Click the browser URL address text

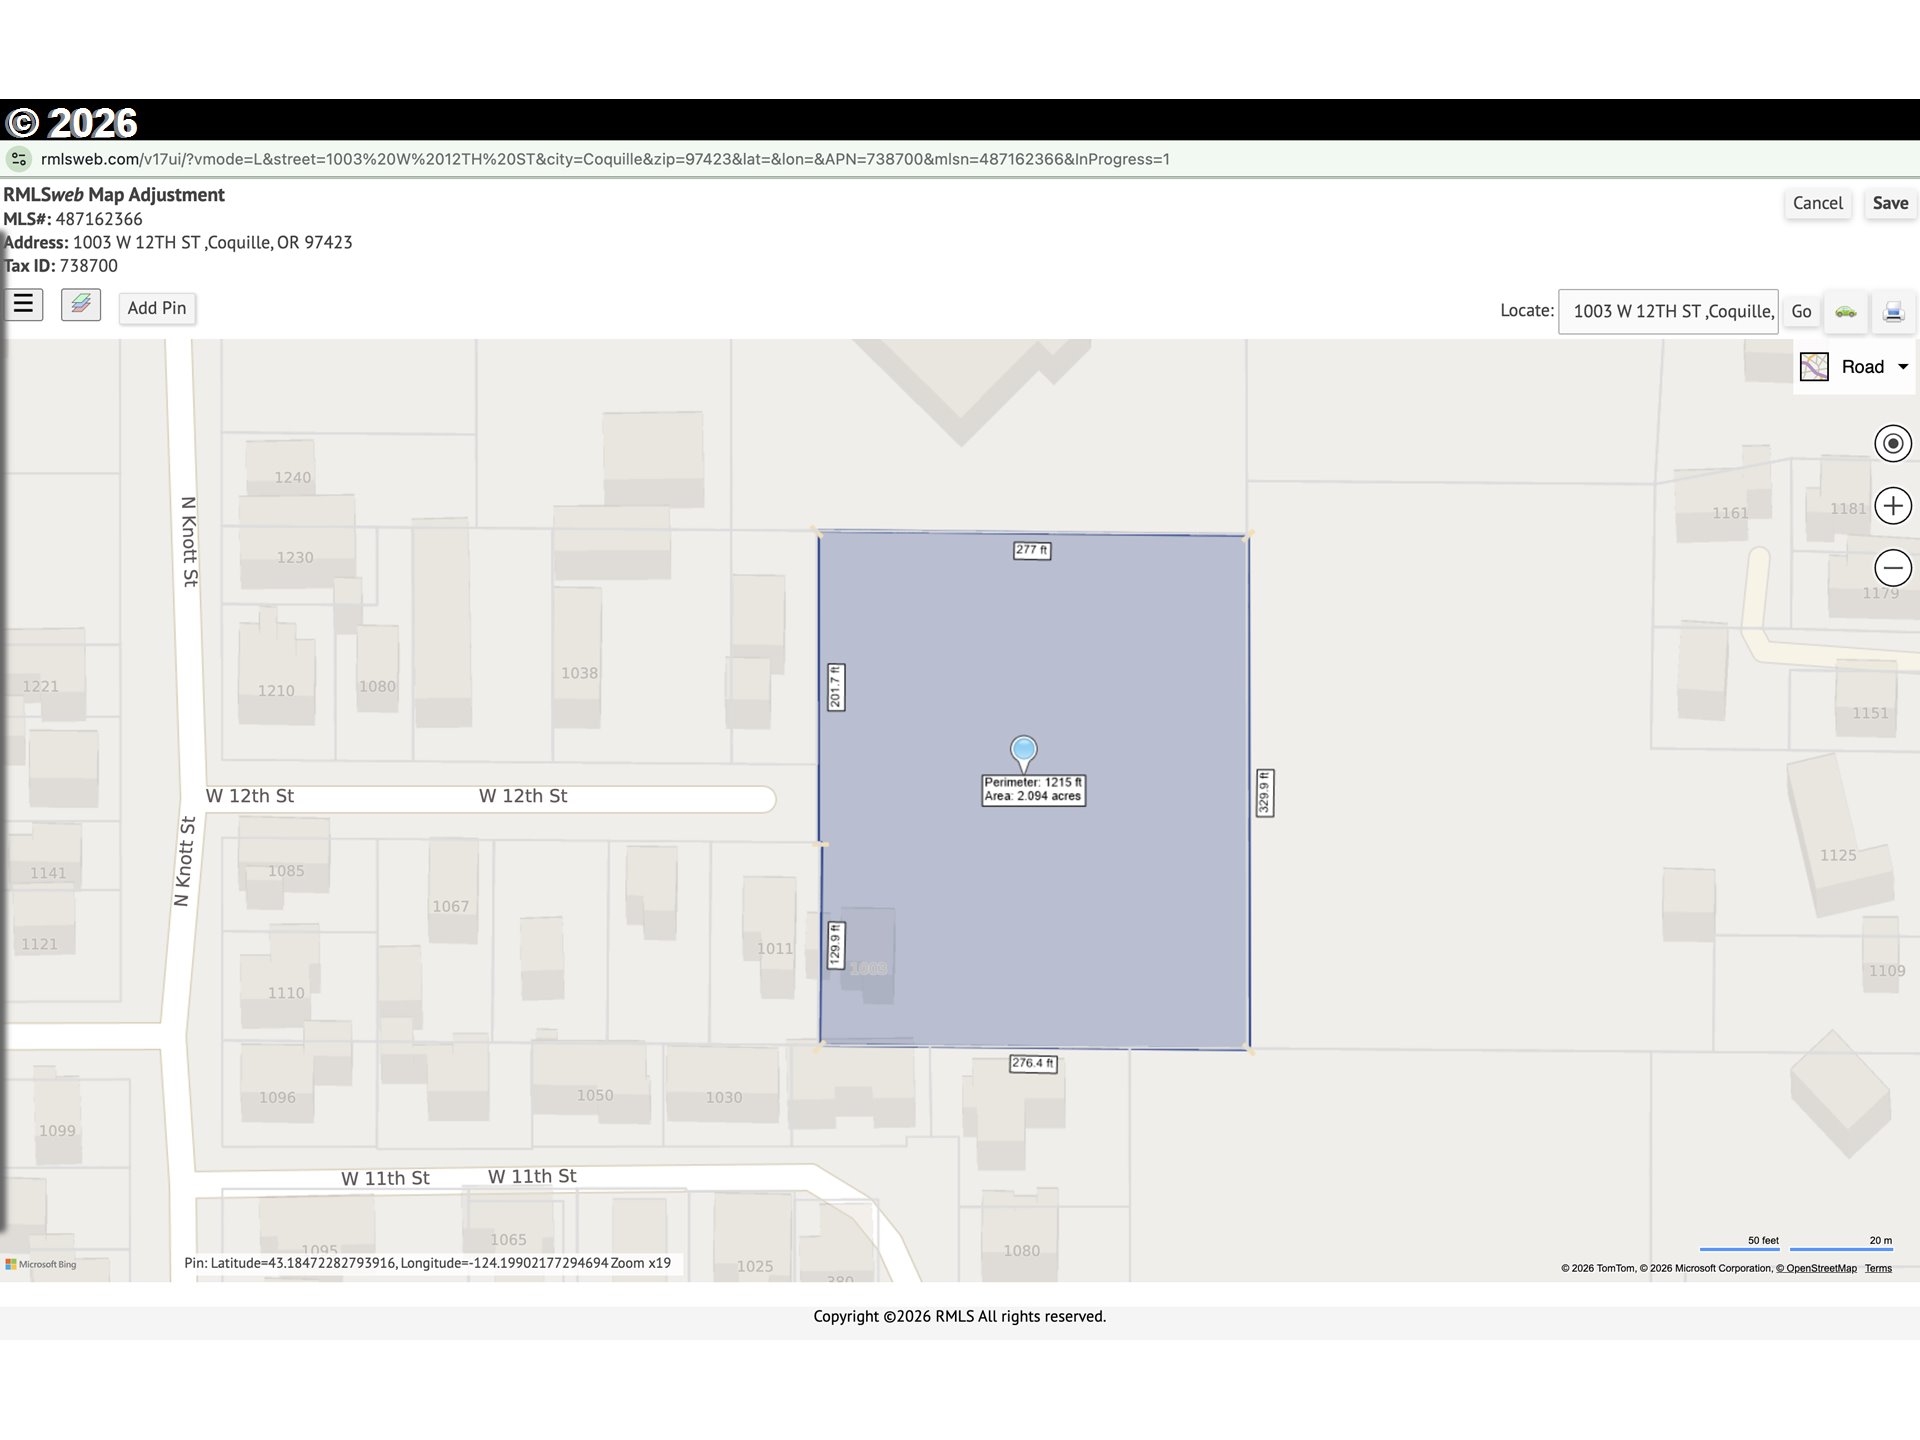(605, 159)
